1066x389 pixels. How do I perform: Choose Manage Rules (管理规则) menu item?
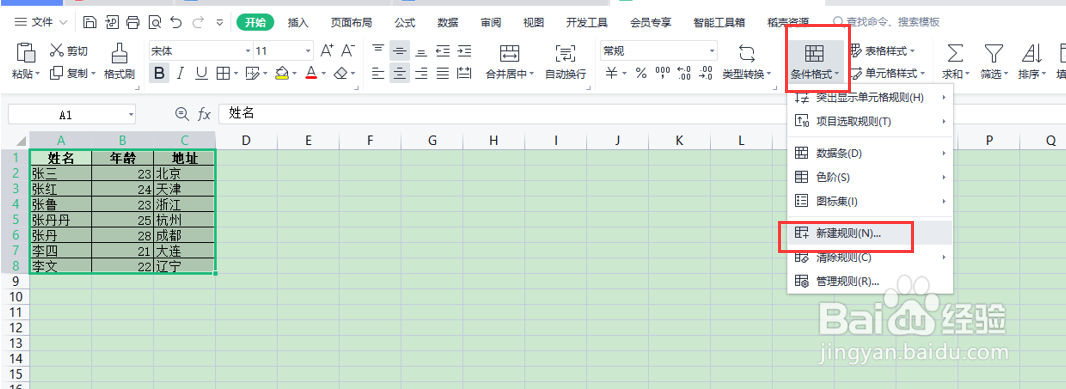pos(870,281)
